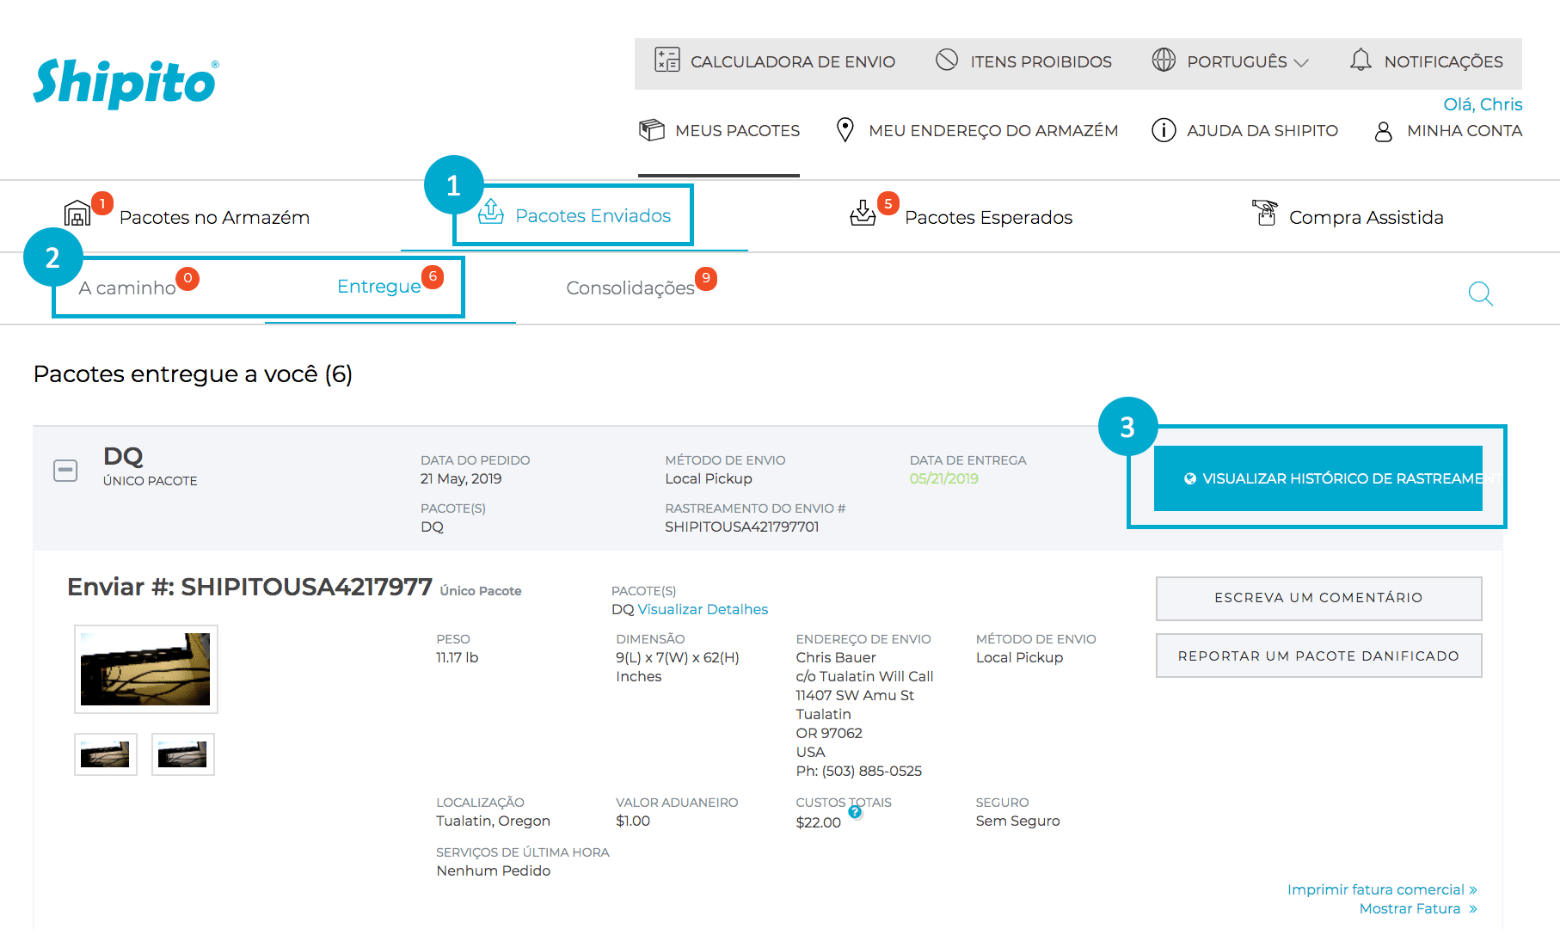Screen dimensions: 1560x950
Task: Click the Meus Pacotes box icon
Action: click(x=652, y=130)
